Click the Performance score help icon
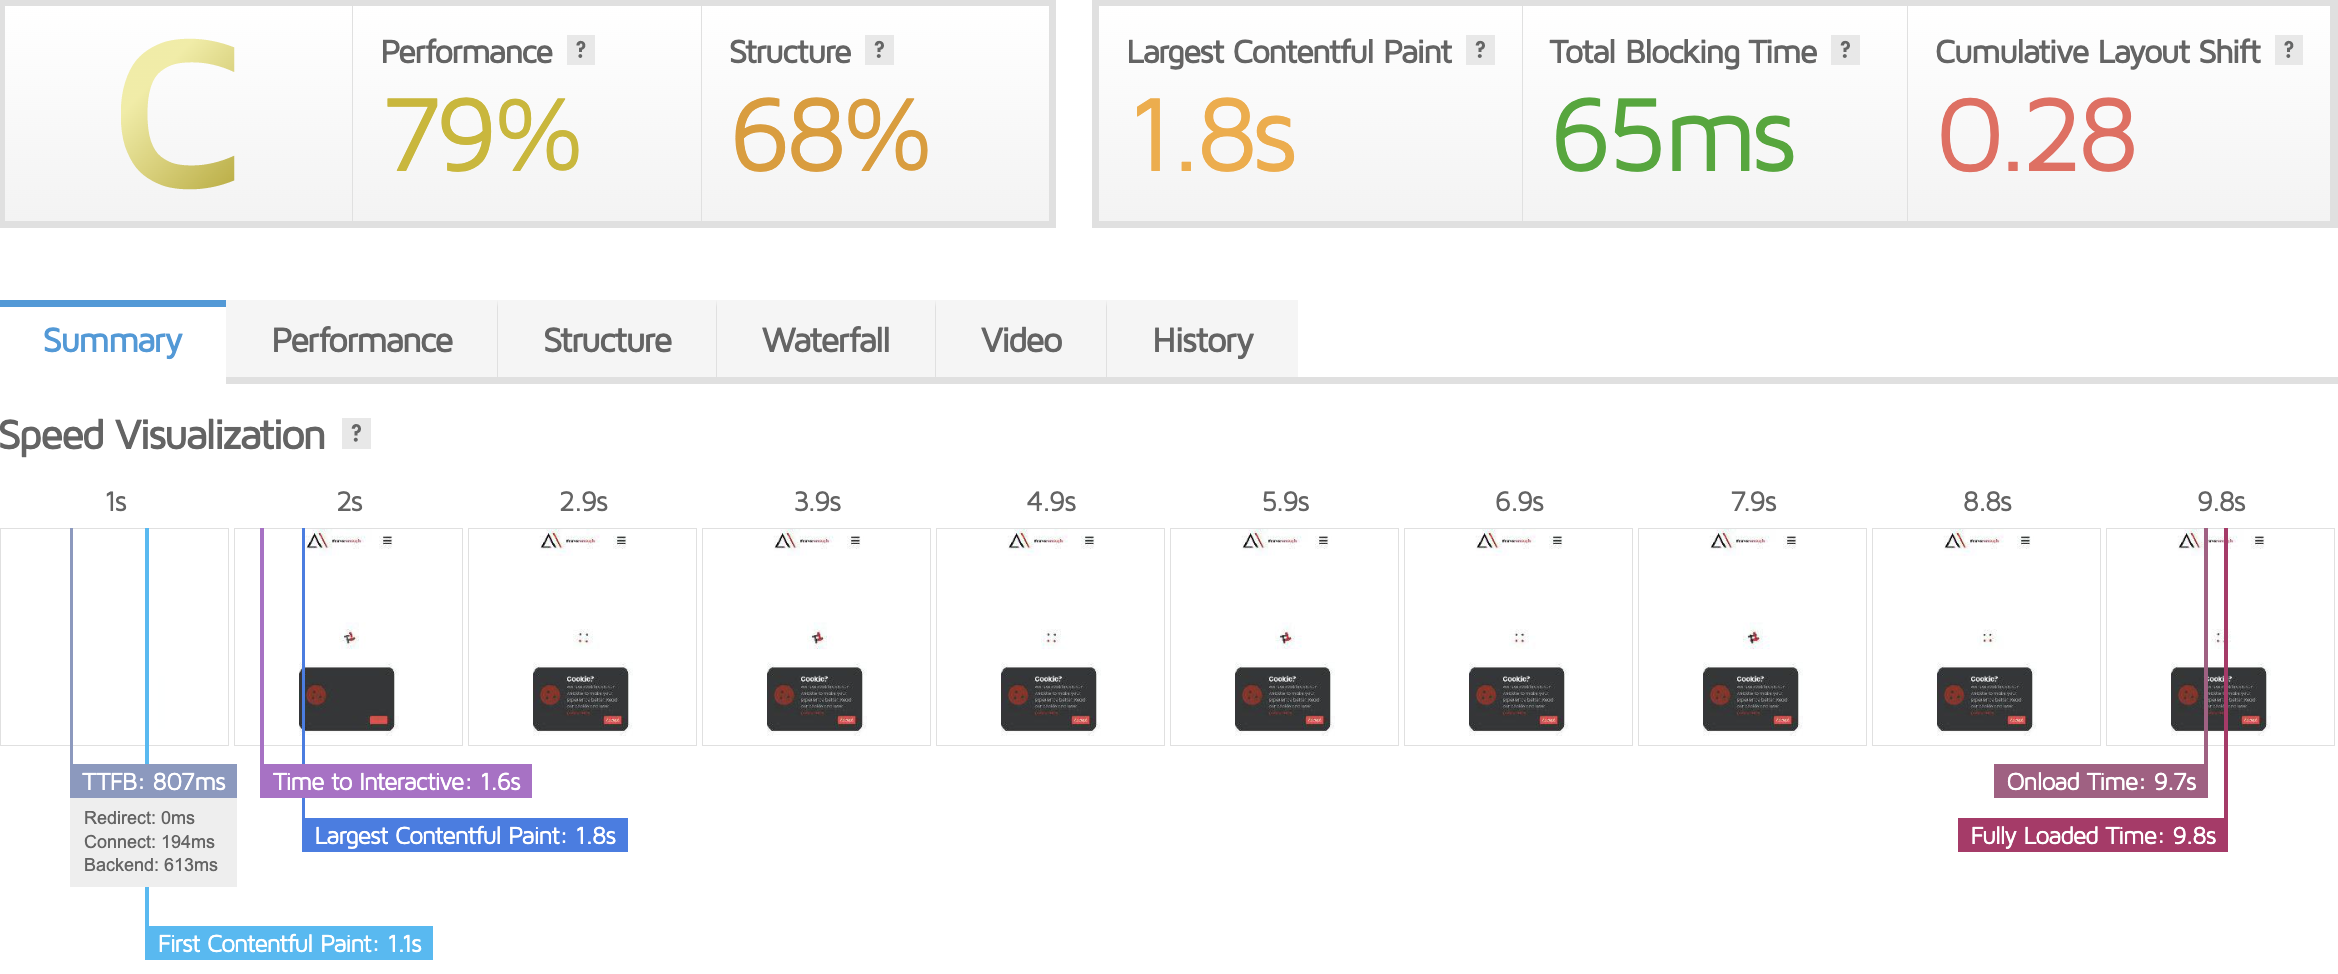Screen dimensions: 2338x974 tap(580, 50)
